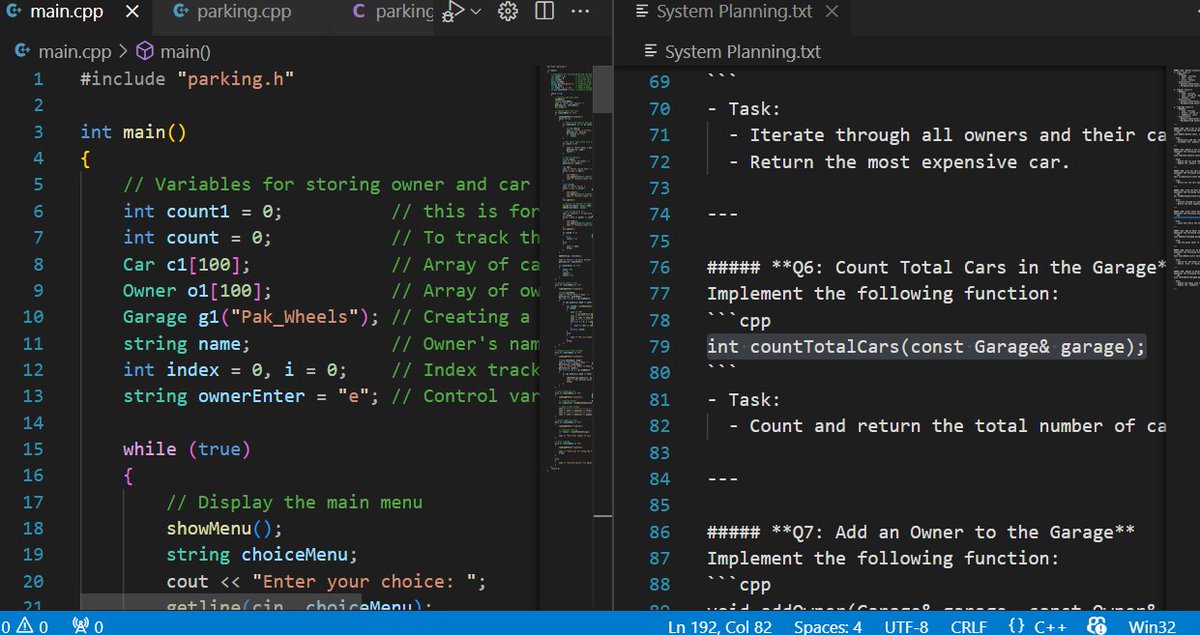
Task: Click the cout << "Enter your choice: " line
Action: coord(326,581)
